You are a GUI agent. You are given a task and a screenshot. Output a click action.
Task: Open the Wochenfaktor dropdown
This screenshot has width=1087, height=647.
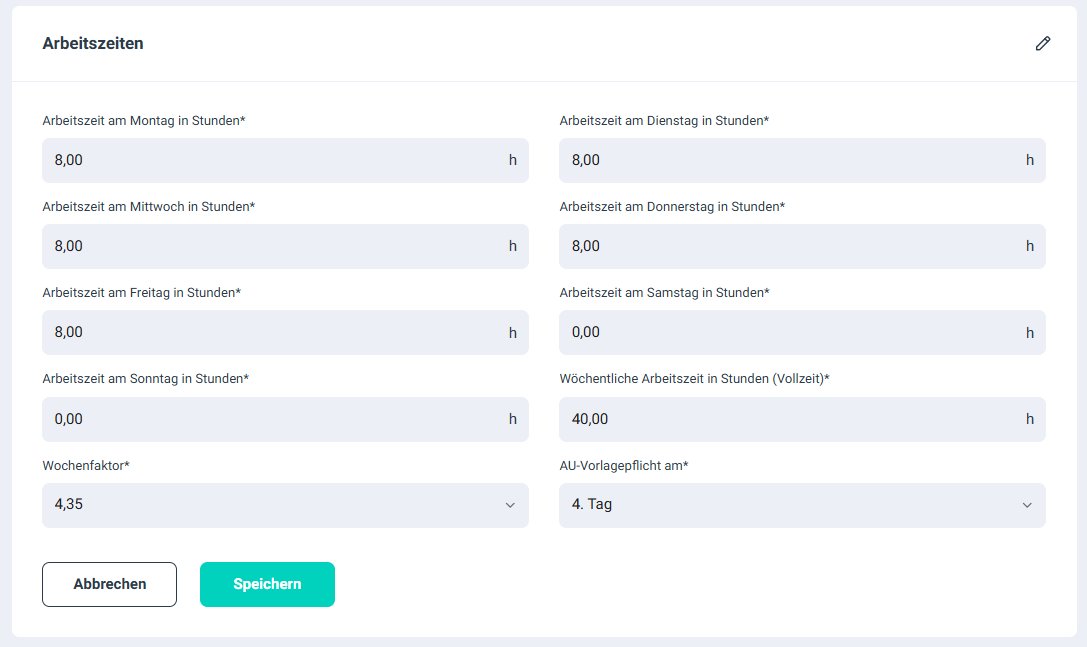[285, 505]
